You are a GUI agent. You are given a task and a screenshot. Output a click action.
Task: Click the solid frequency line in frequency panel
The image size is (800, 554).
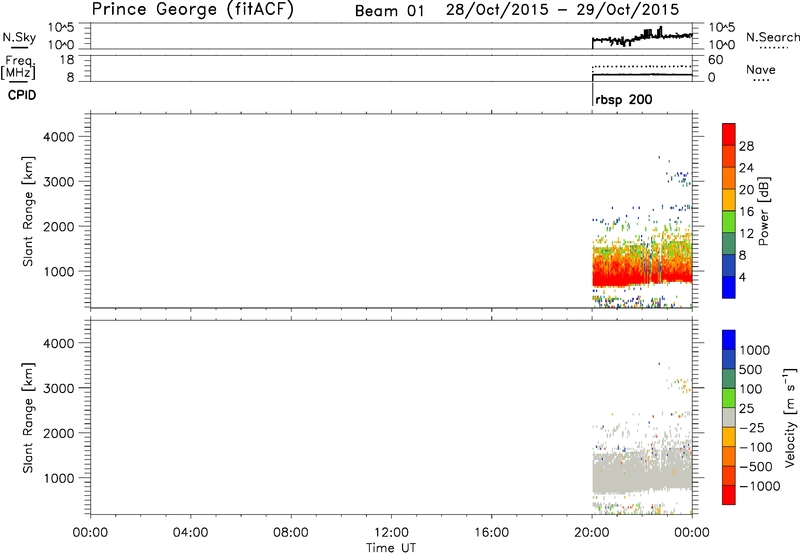pos(642,74)
